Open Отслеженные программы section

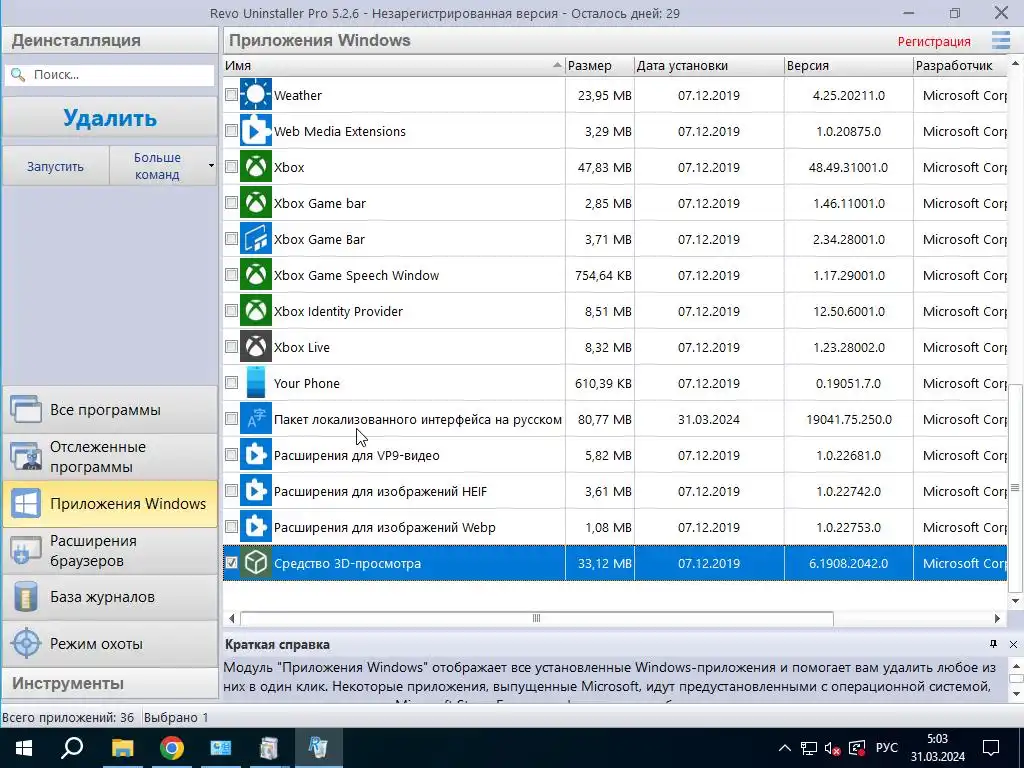pyautogui.click(x=110, y=456)
